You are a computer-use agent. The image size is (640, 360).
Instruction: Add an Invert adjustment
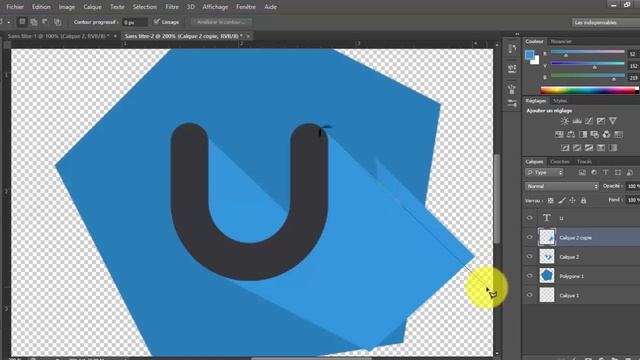pos(565,148)
